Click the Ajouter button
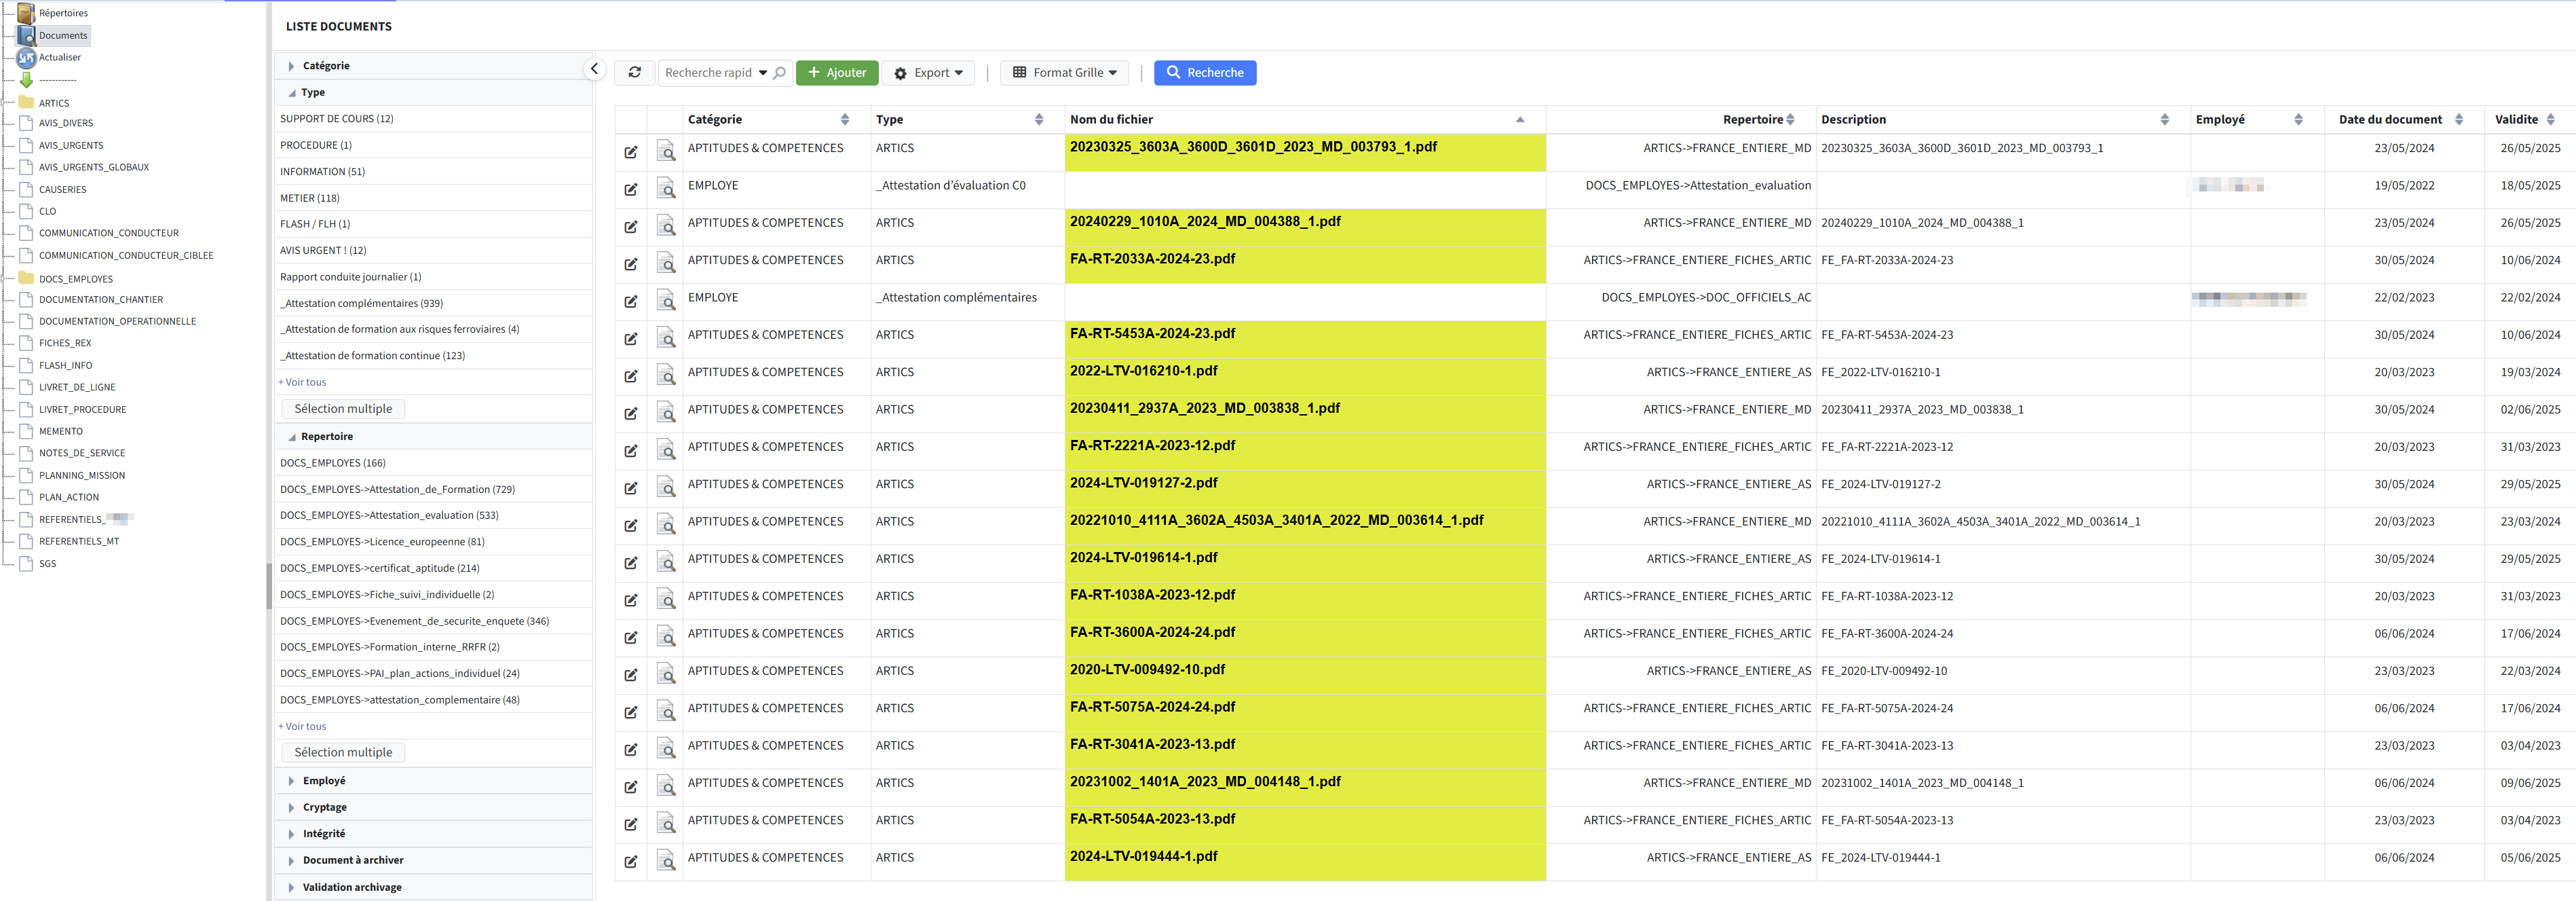The height and width of the screenshot is (901, 2576). 837,73
